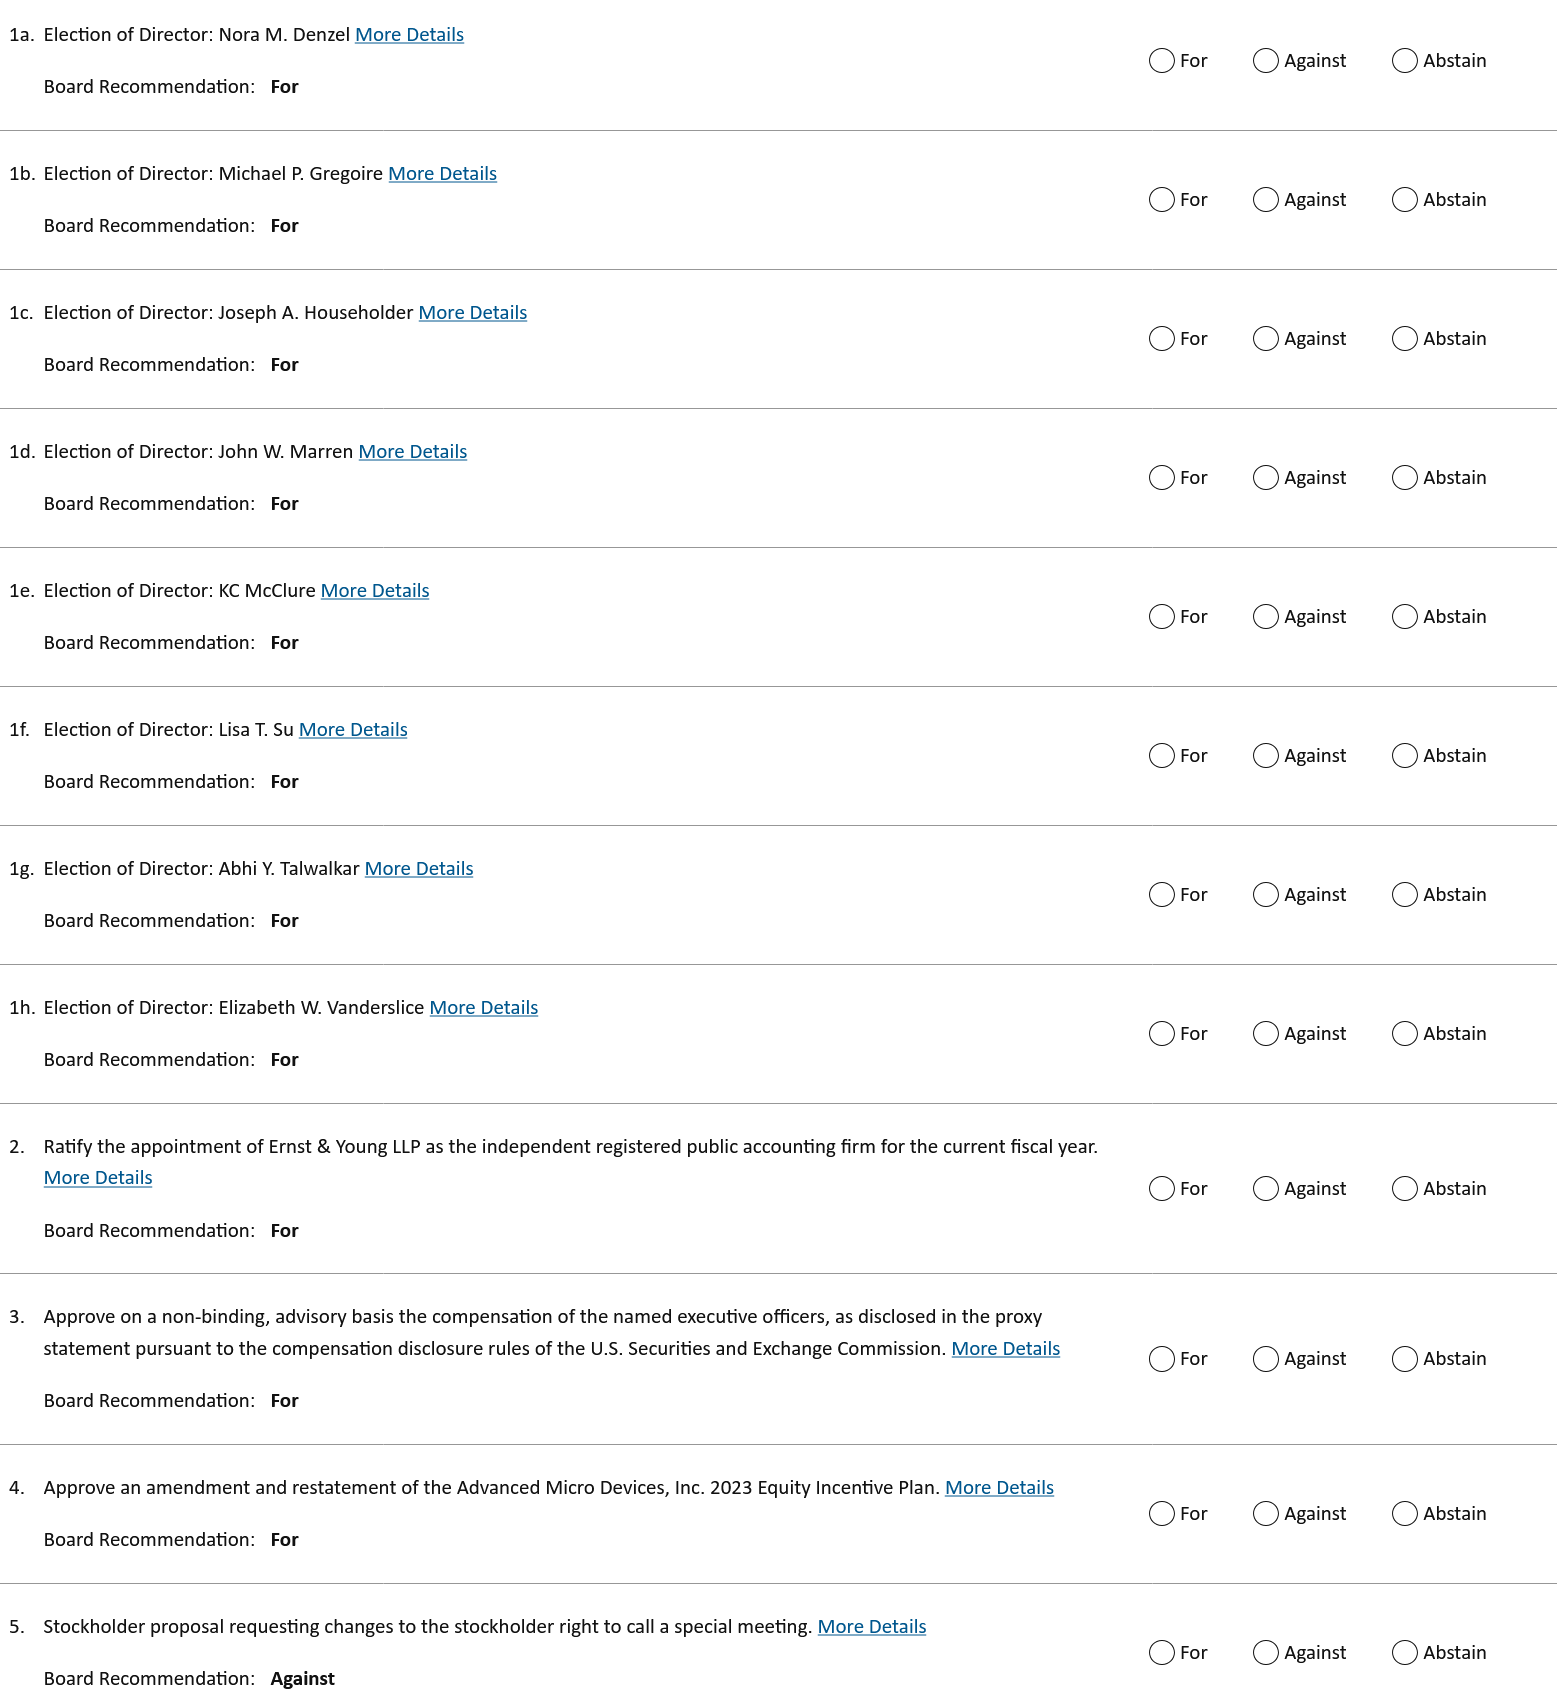The height and width of the screenshot is (1698, 1557).
Task: Vote For Nora M. Denzel
Action: (1161, 61)
